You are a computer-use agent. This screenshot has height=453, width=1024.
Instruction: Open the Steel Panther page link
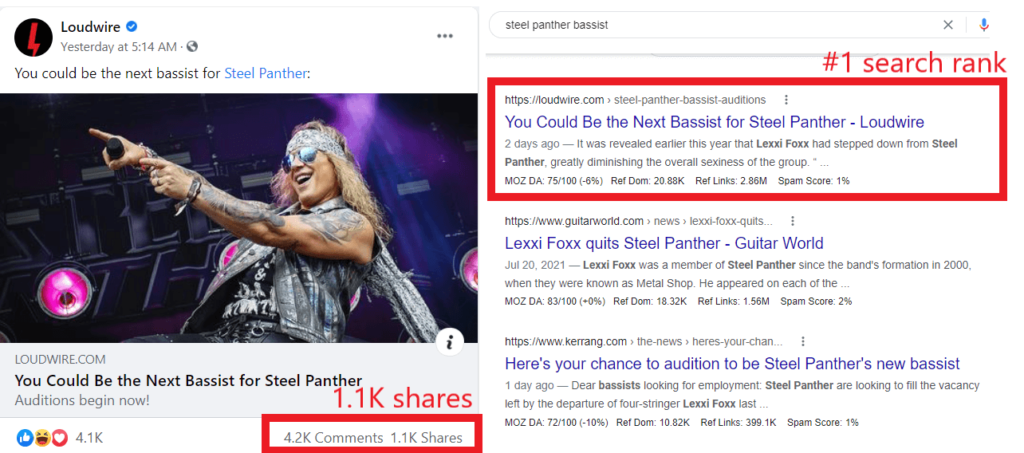[266, 73]
